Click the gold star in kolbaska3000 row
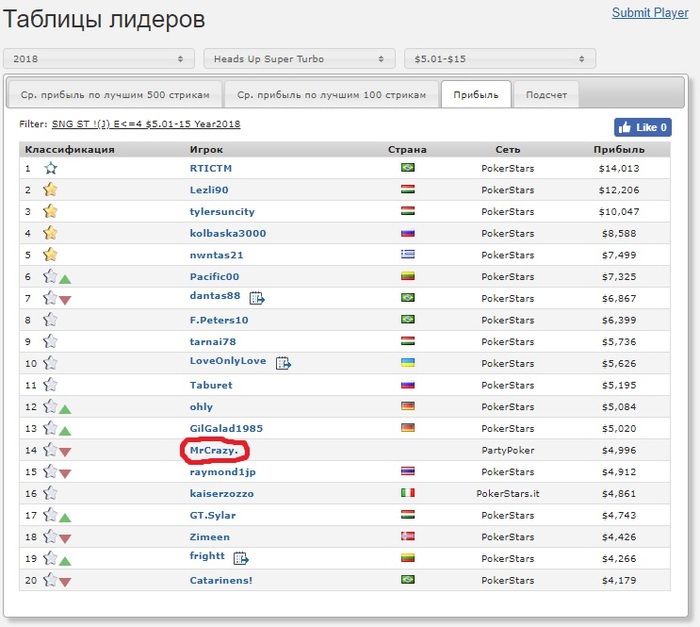The width and height of the screenshot is (700, 627). tap(50, 233)
